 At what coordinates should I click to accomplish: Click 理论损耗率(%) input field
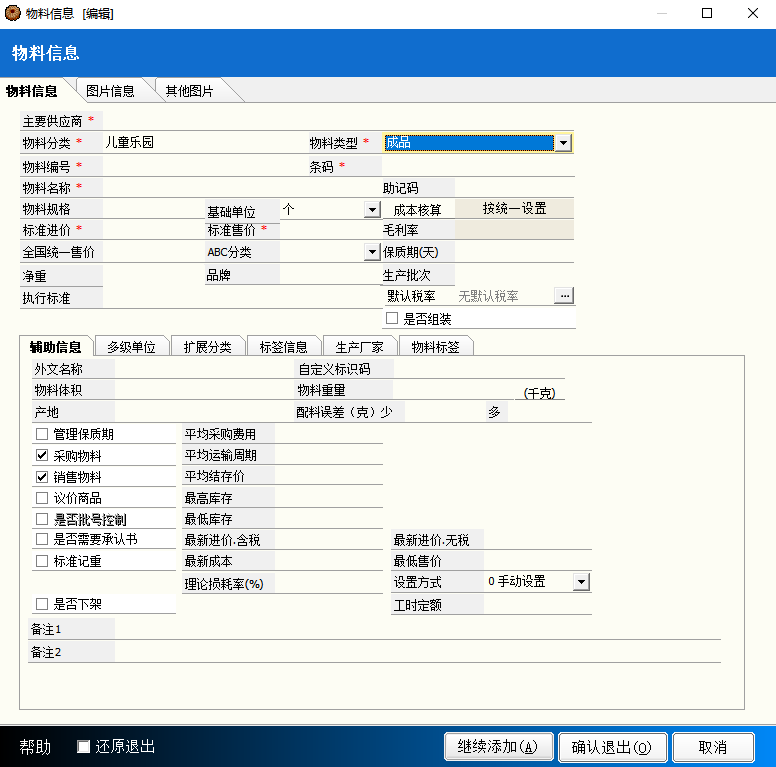pyautogui.click(x=329, y=583)
